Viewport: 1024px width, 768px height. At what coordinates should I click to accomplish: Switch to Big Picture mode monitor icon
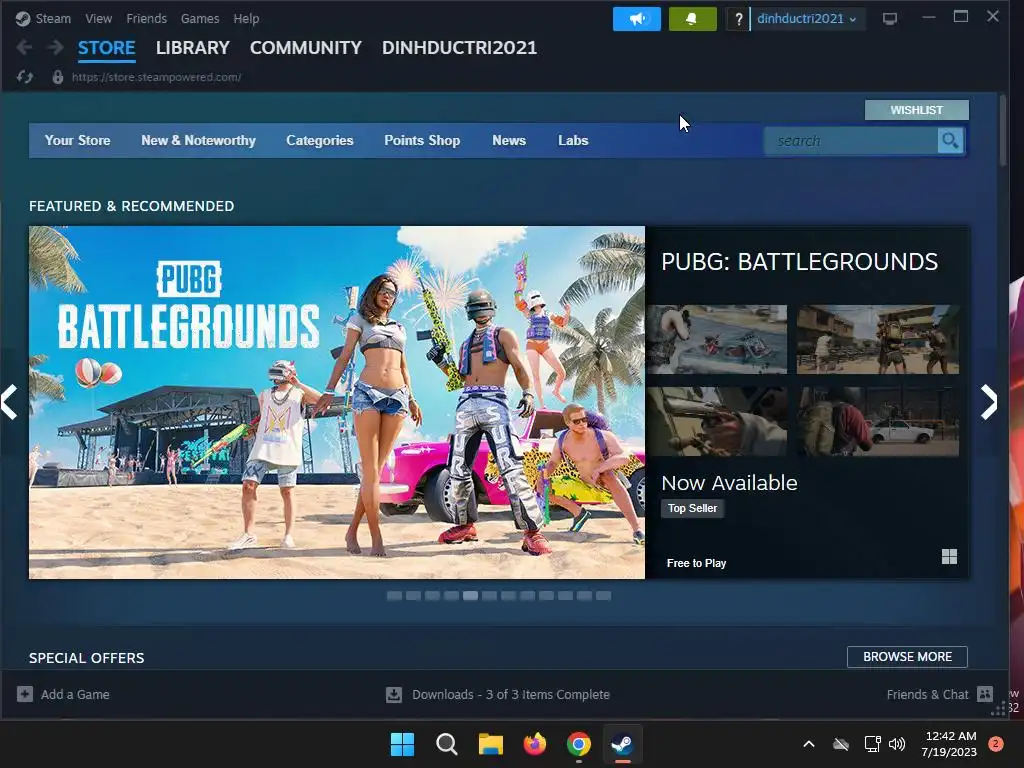click(x=889, y=19)
